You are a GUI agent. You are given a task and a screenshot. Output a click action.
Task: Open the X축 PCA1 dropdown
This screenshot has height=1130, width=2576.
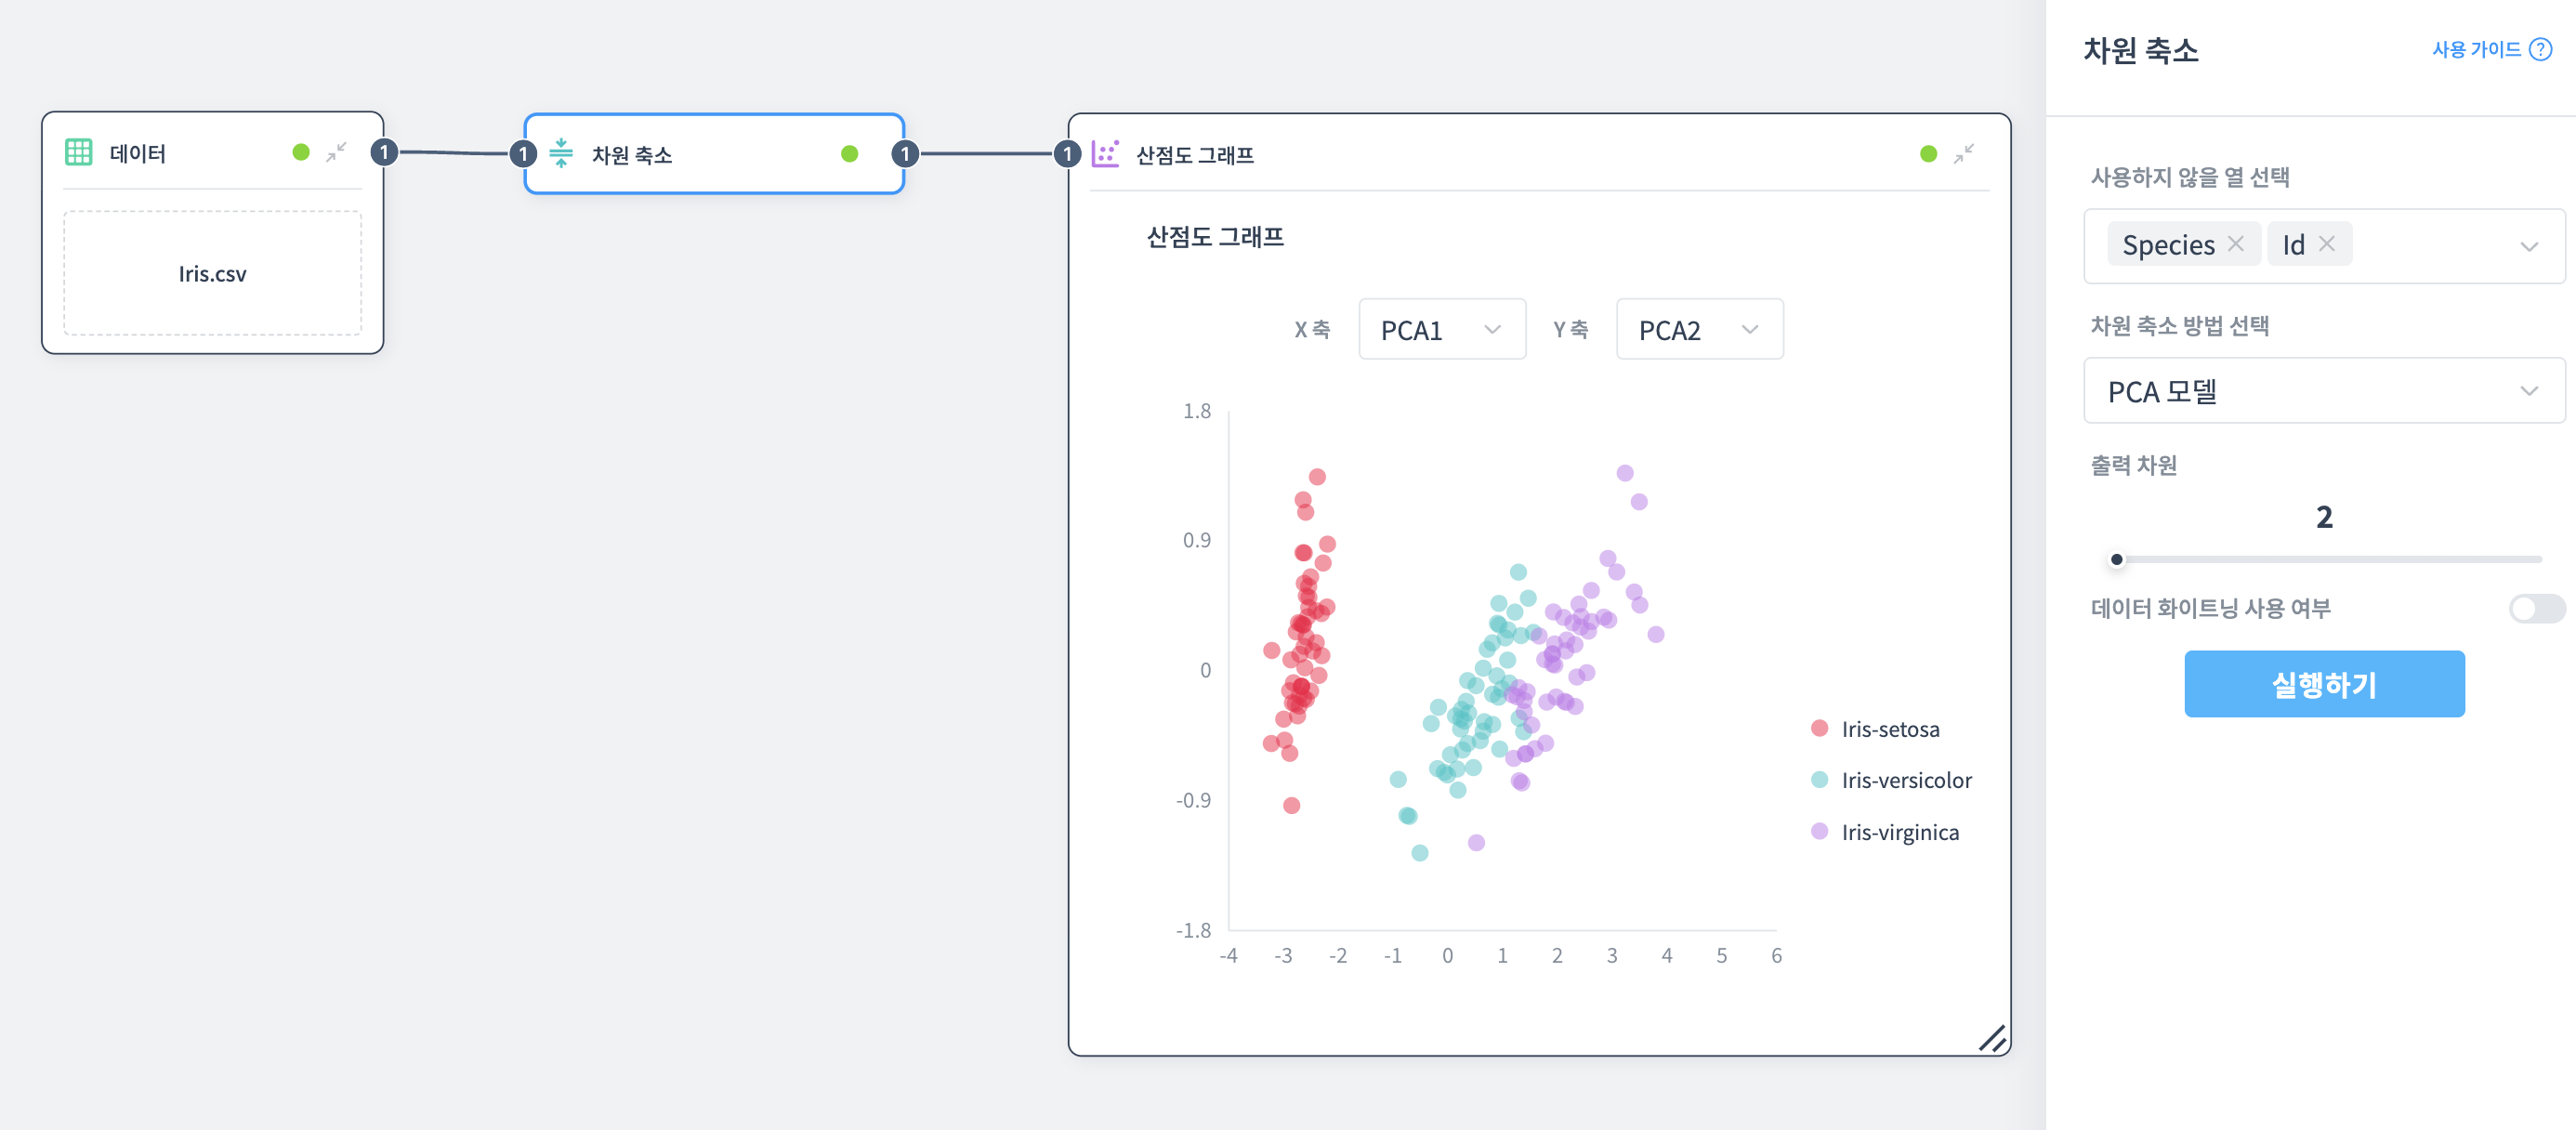(1441, 329)
